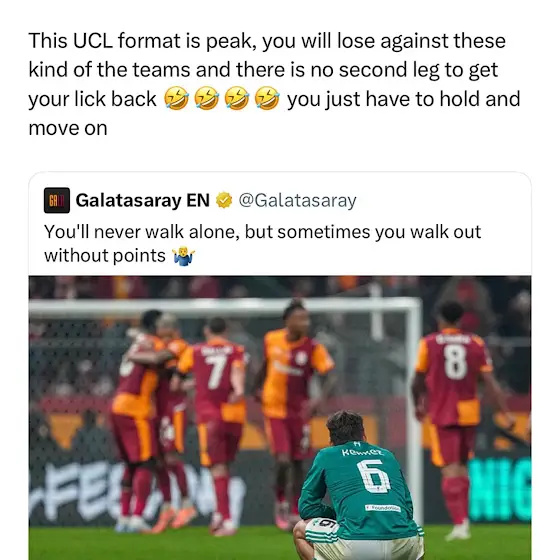This screenshot has width=560, height=560.
Task: Click the fourth rolling-laughing emoji
Action: tap(267, 98)
